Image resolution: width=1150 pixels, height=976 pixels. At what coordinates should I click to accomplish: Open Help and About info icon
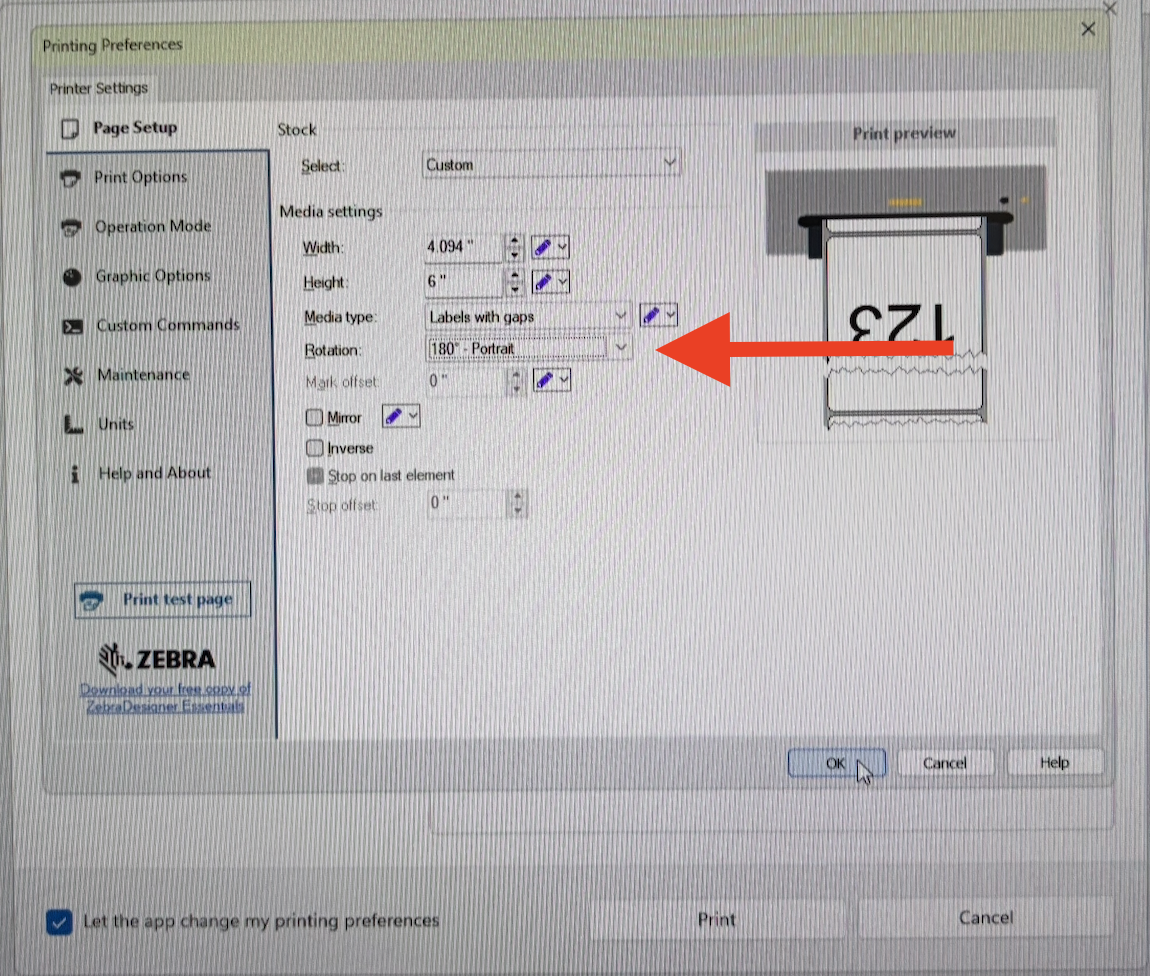pos(75,474)
